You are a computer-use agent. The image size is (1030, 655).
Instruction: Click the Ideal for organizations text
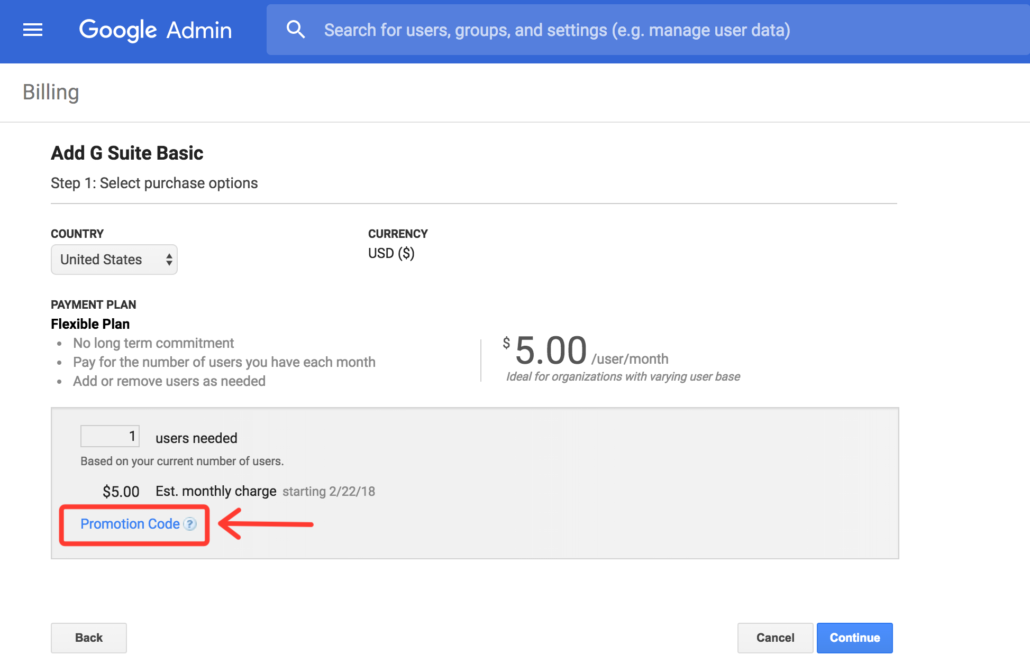pyautogui.click(x=623, y=376)
